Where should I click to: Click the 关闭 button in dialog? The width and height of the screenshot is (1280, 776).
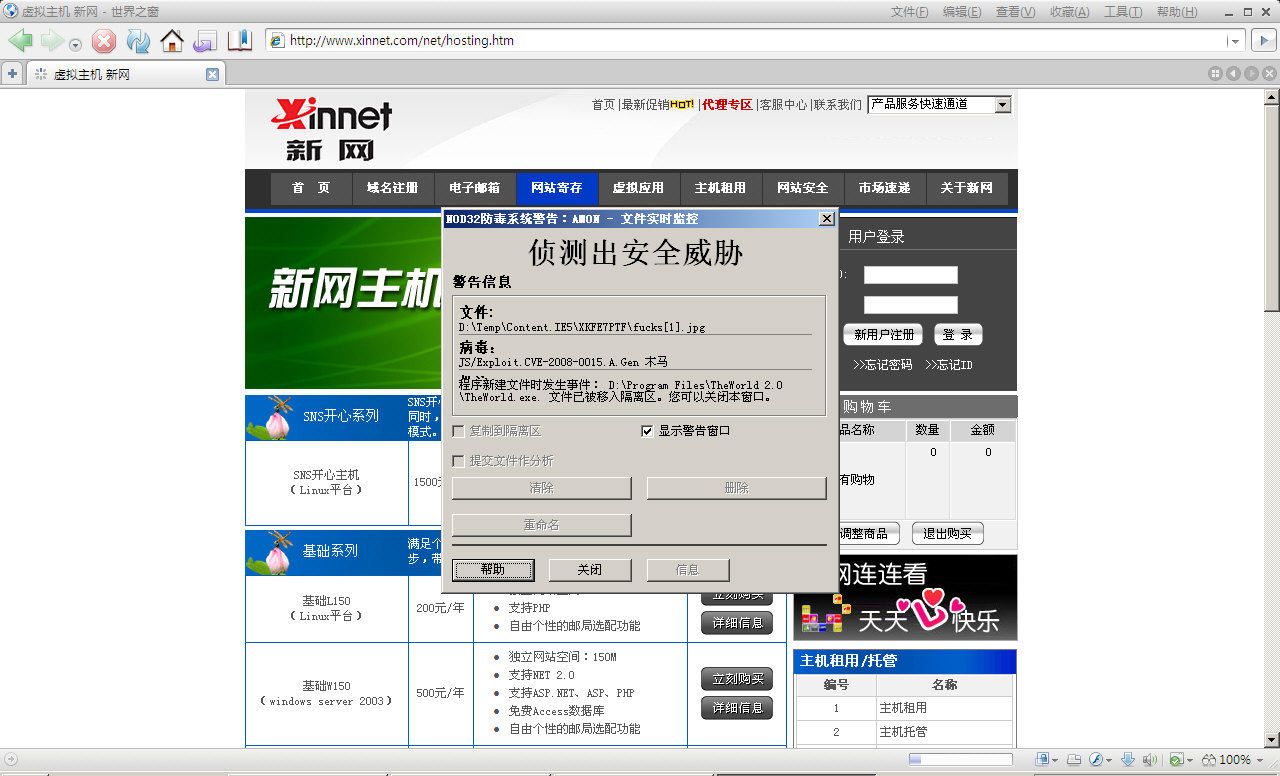(590, 570)
